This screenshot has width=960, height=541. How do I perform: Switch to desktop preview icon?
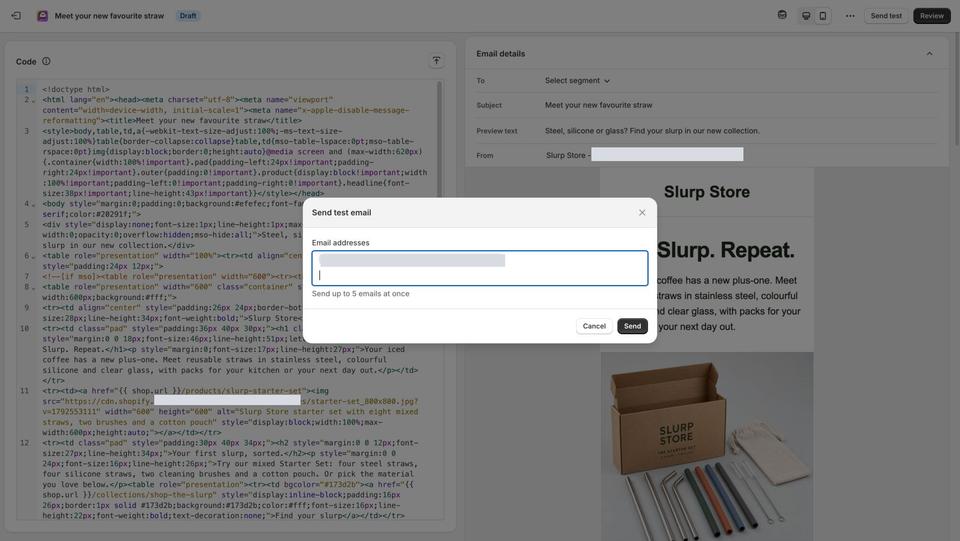click(806, 16)
